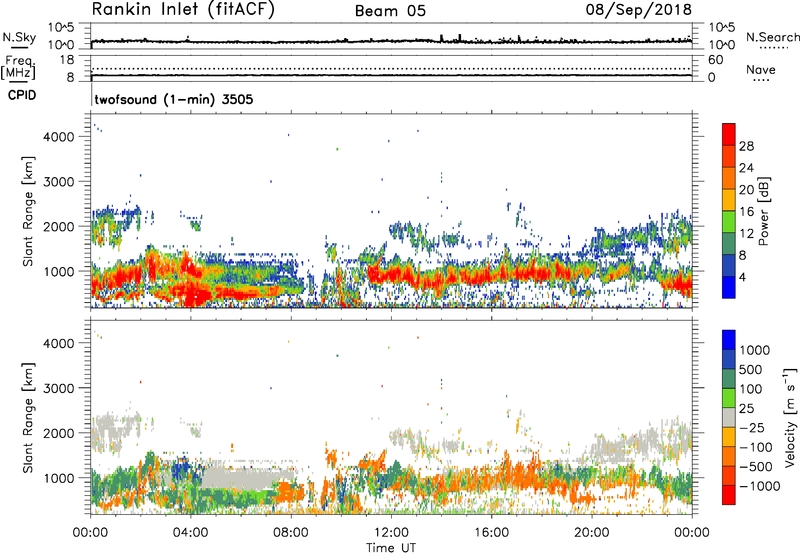This screenshot has width=800, height=554.
Task: Click the '-25' tick on velocity colorbar
Action: click(x=752, y=427)
